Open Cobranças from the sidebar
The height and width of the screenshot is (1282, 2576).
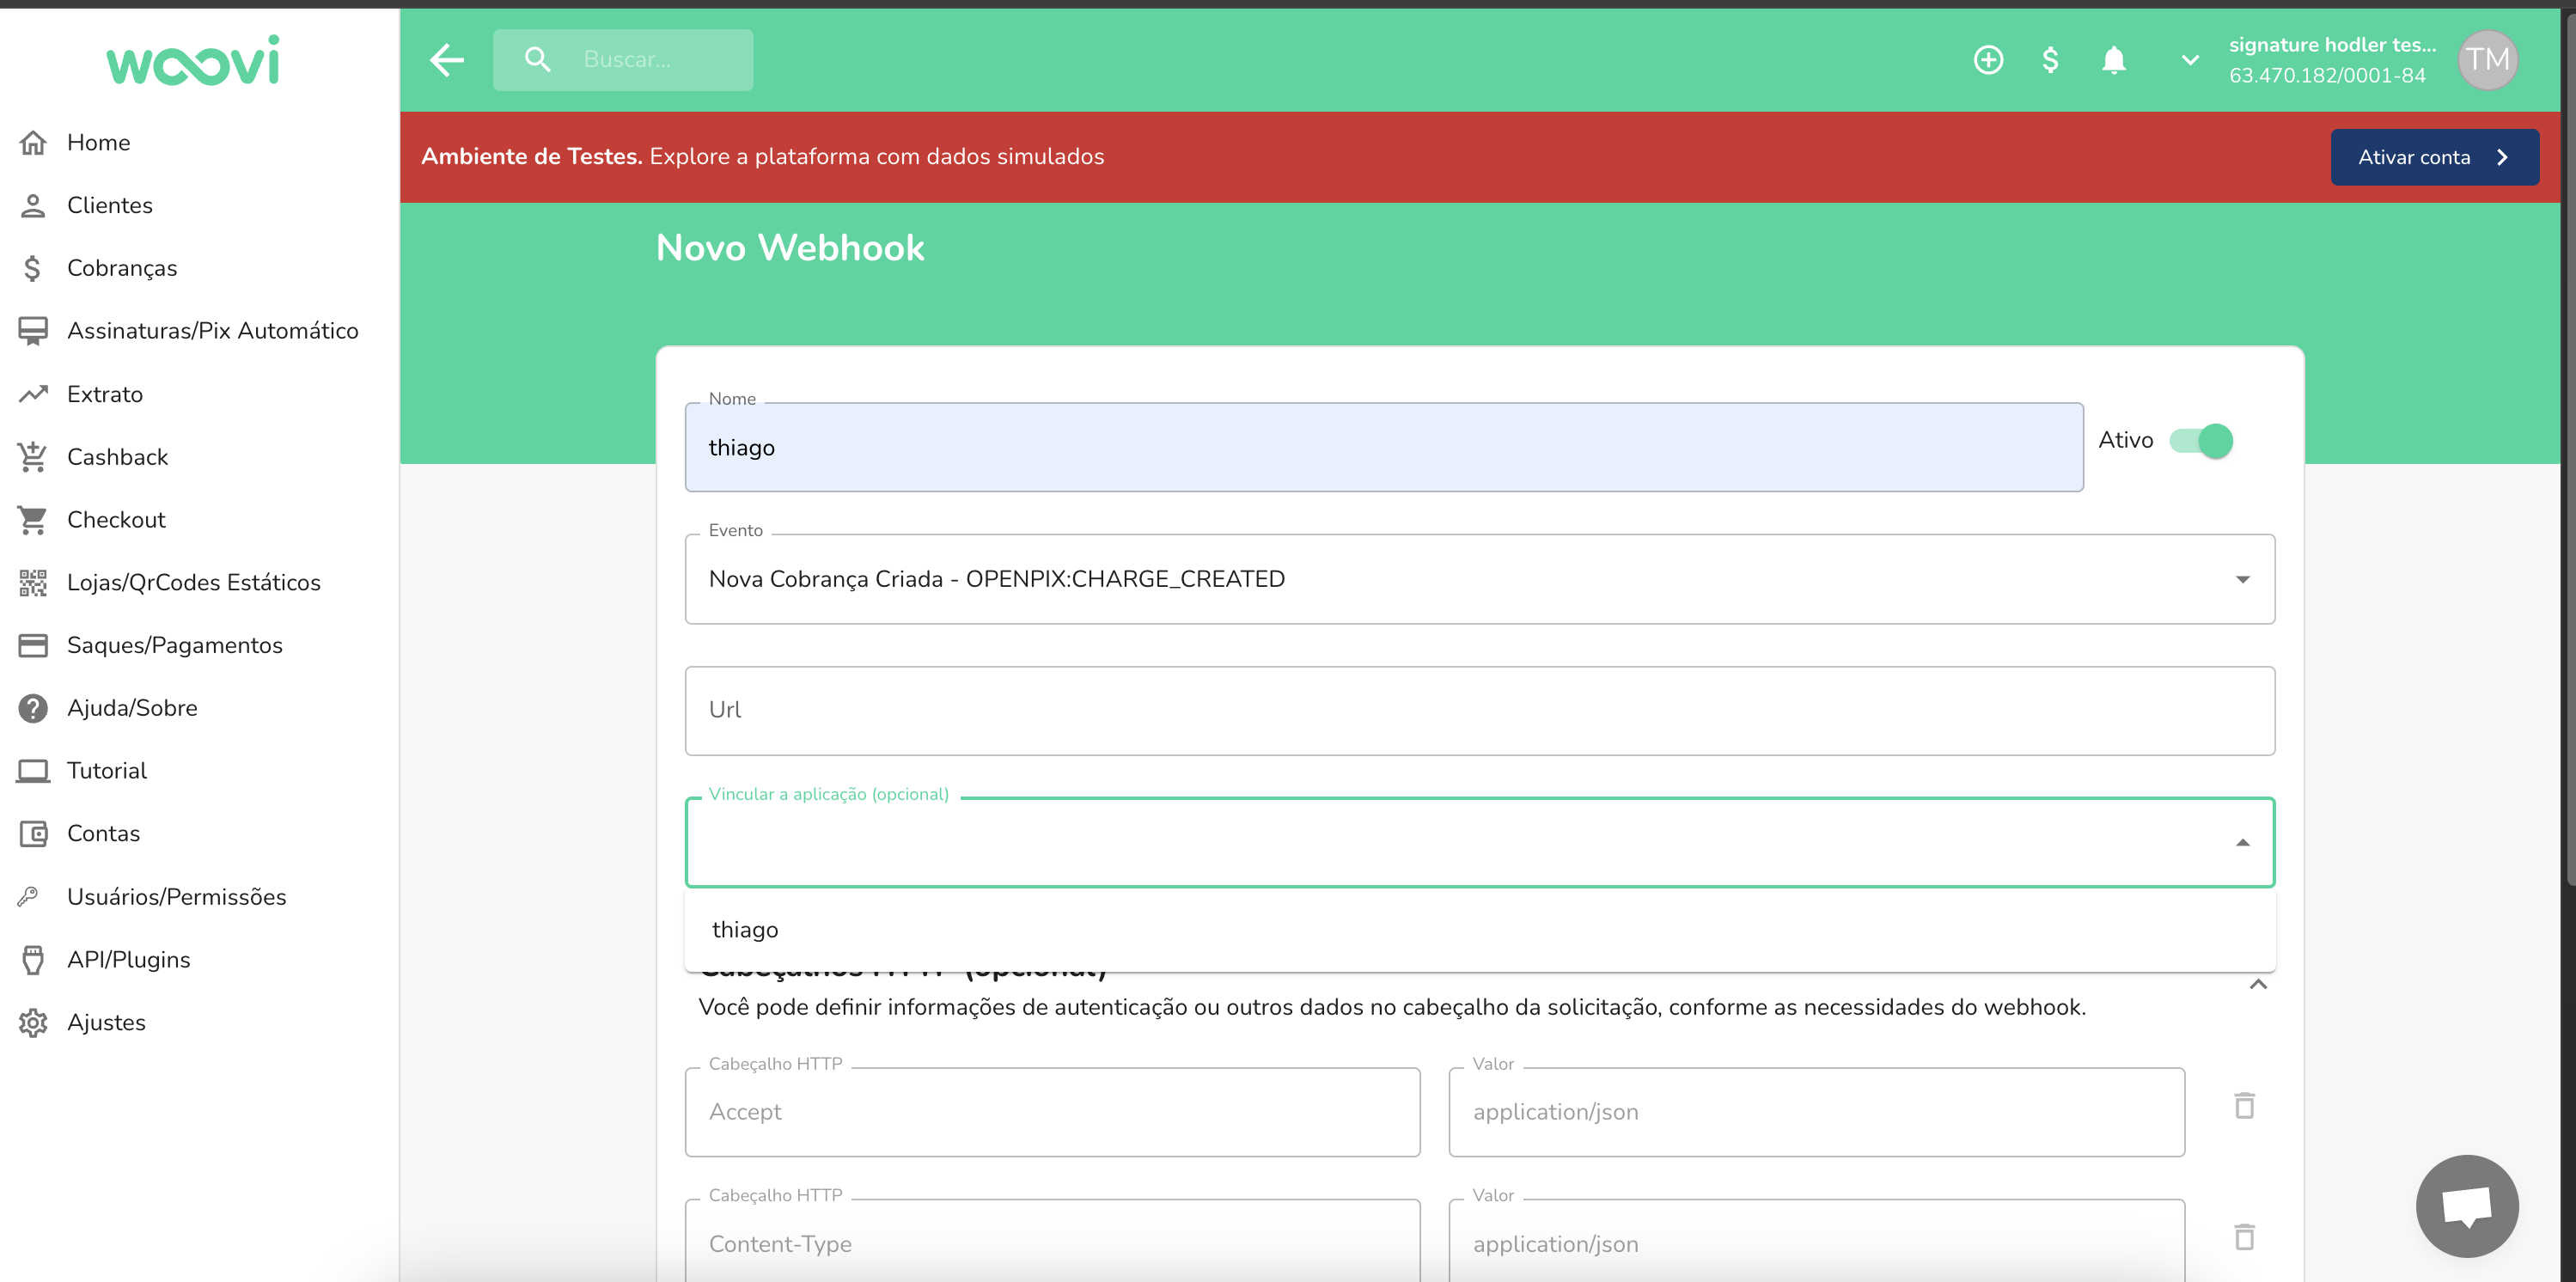click(122, 267)
